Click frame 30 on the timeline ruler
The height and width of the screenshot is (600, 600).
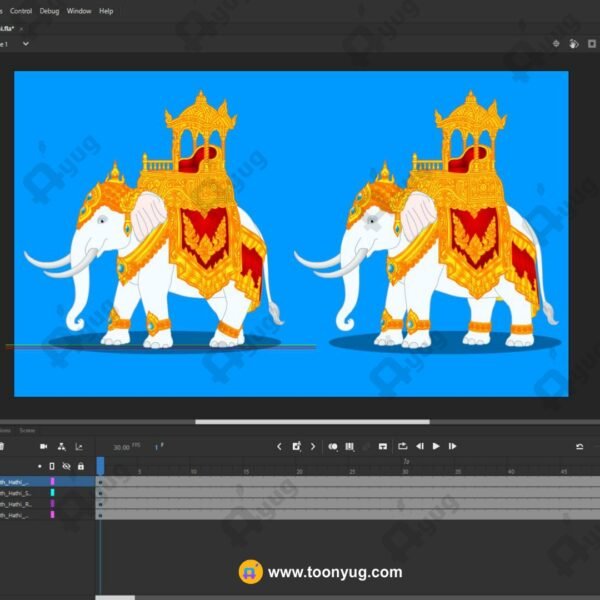[405, 472]
